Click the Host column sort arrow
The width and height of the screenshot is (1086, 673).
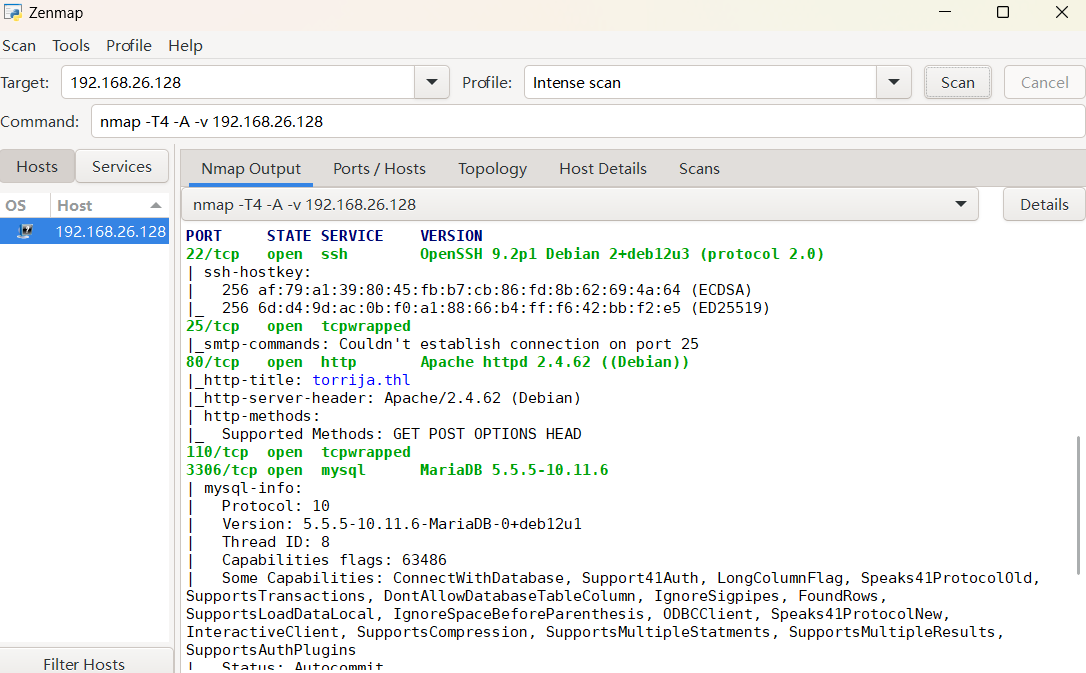click(x=156, y=206)
